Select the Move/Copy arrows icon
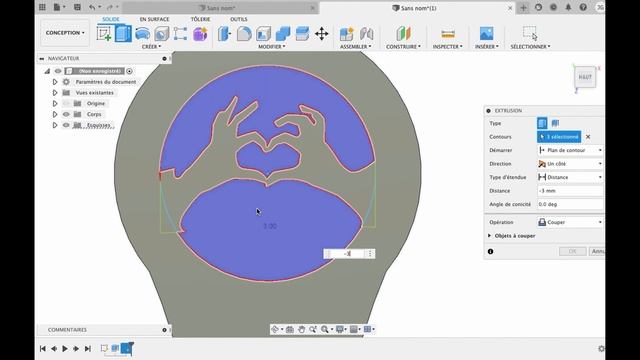The width and height of the screenshot is (640, 360). (322, 34)
